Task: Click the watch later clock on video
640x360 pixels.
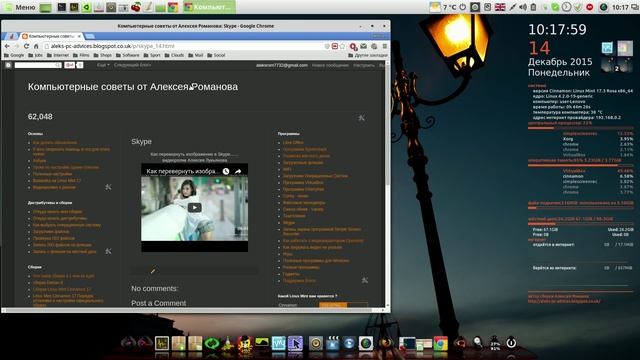Action: [226, 171]
